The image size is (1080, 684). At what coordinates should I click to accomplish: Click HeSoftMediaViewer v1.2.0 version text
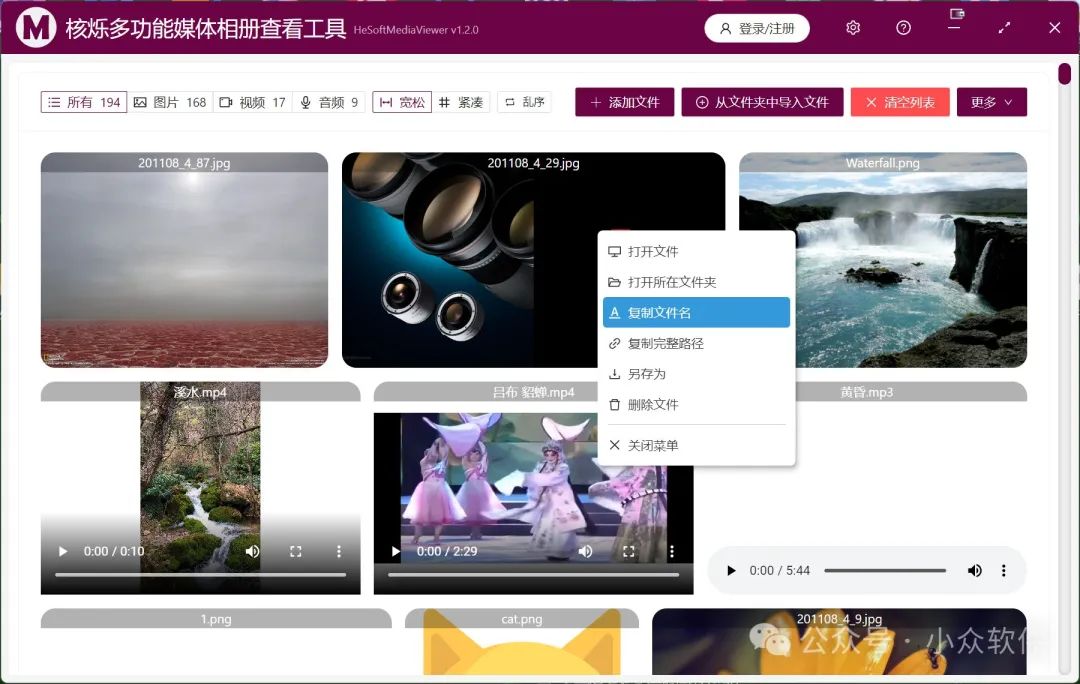pos(416,30)
